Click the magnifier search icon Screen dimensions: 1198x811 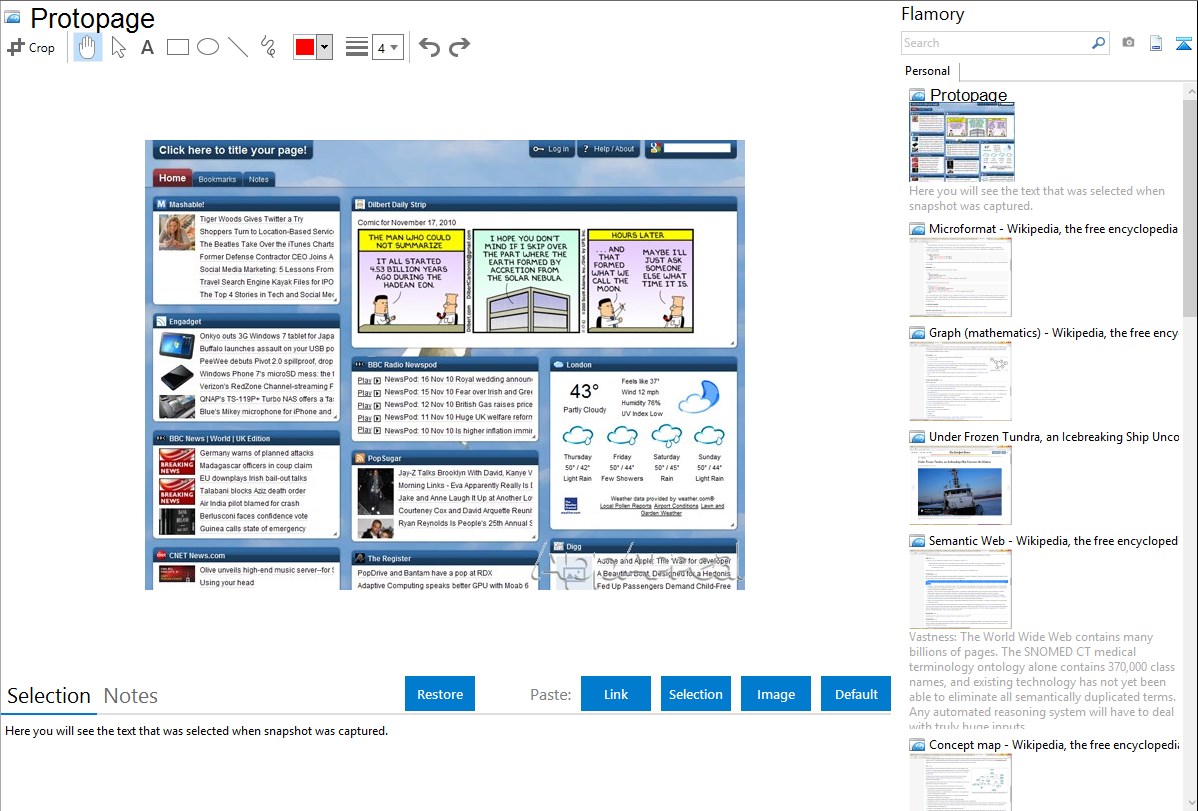click(1099, 43)
